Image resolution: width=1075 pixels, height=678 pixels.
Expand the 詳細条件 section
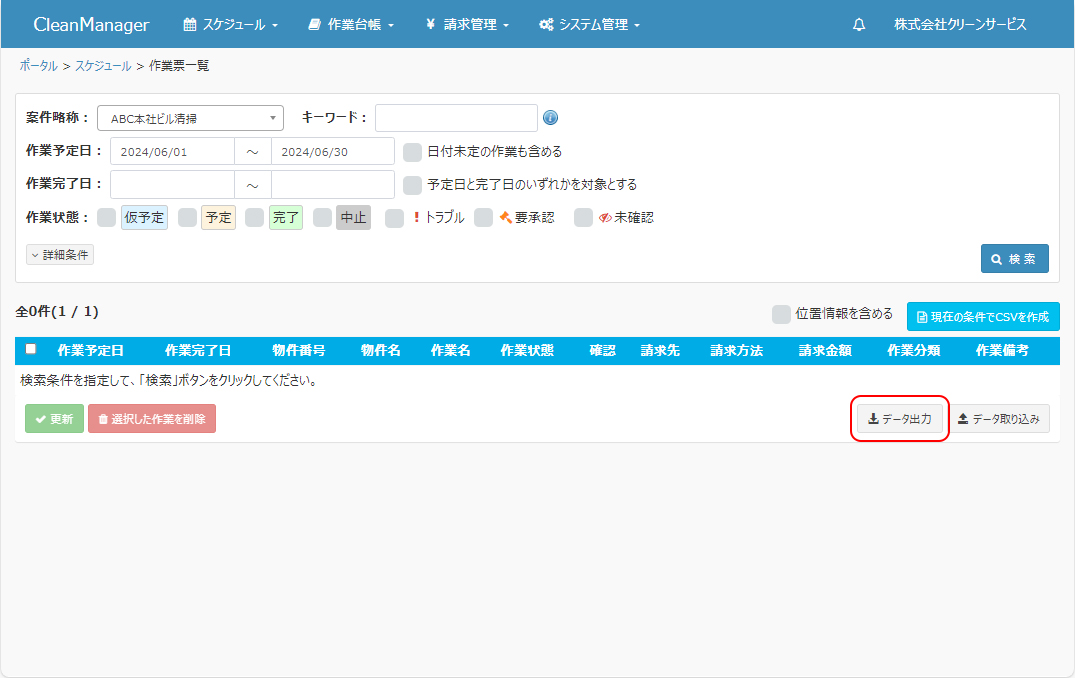click(x=60, y=255)
